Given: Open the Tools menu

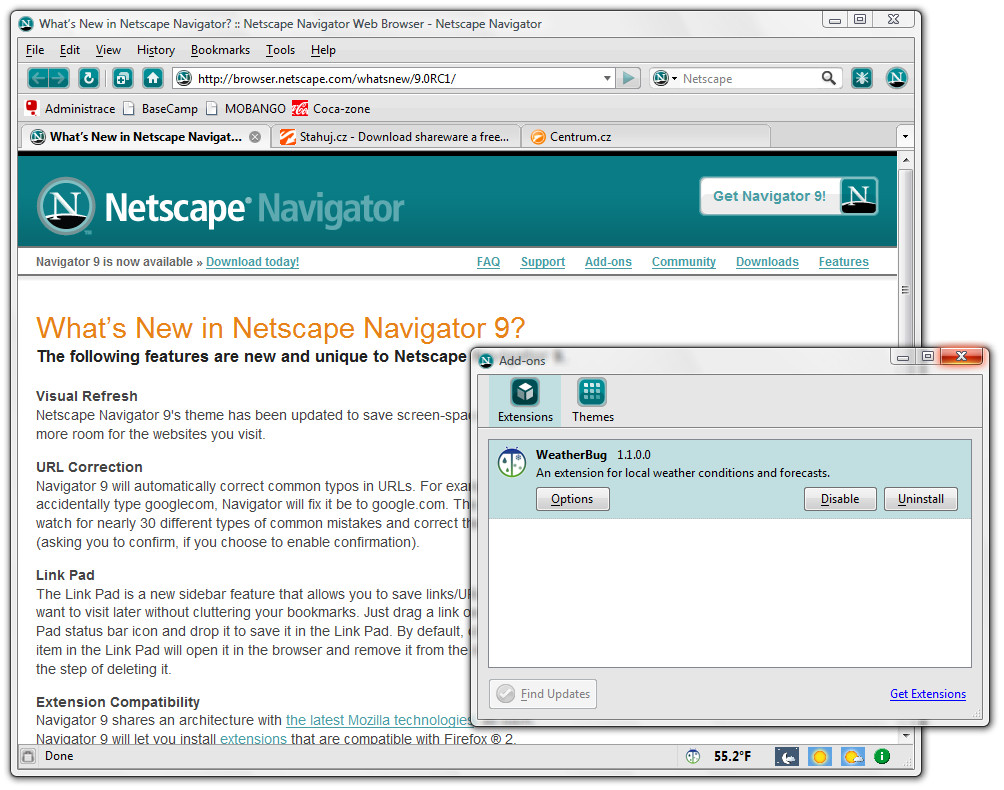Looking at the screenshot, I should [x=280, y=50].
